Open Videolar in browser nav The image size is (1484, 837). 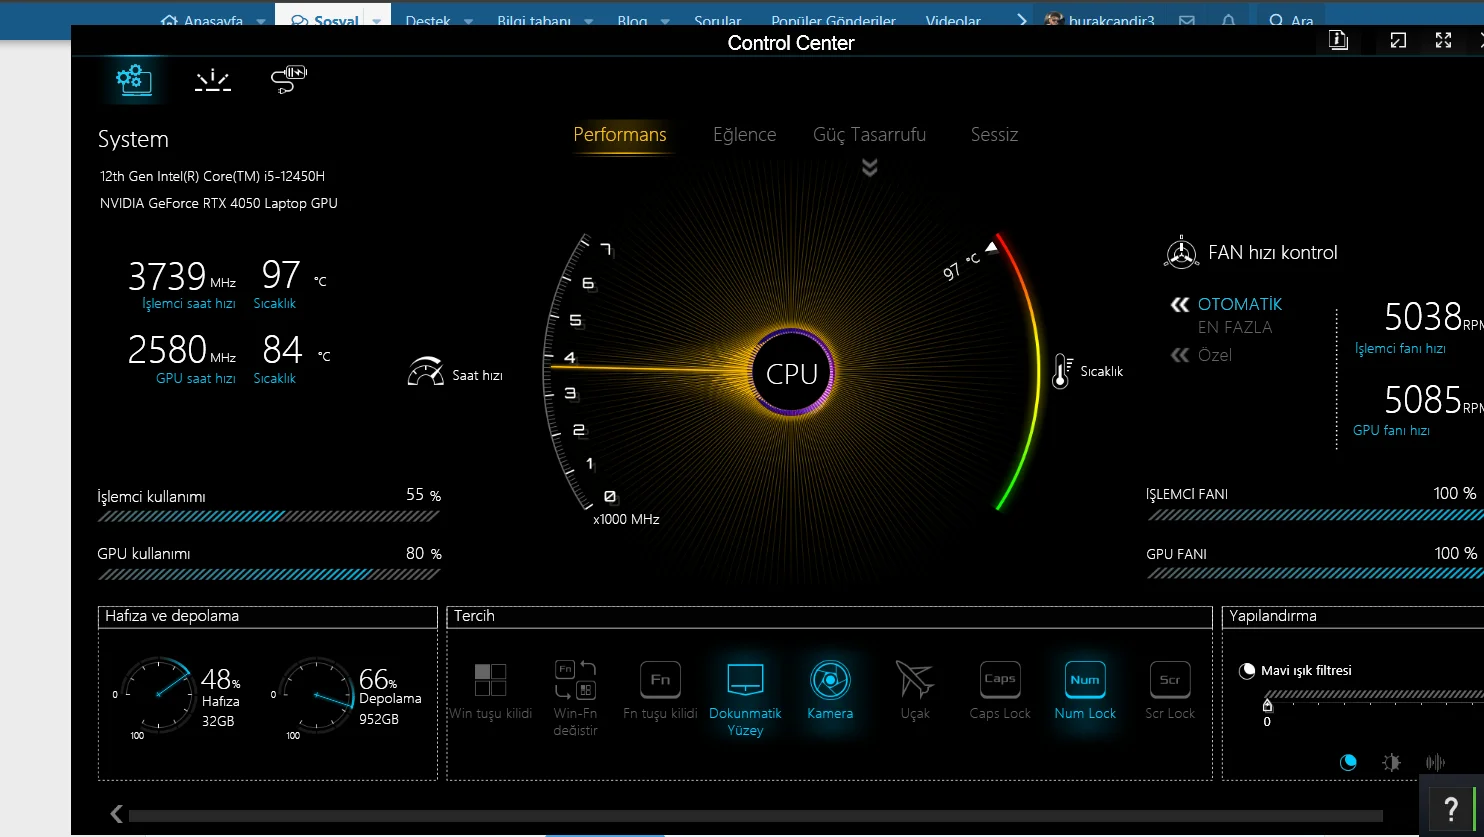953,21
